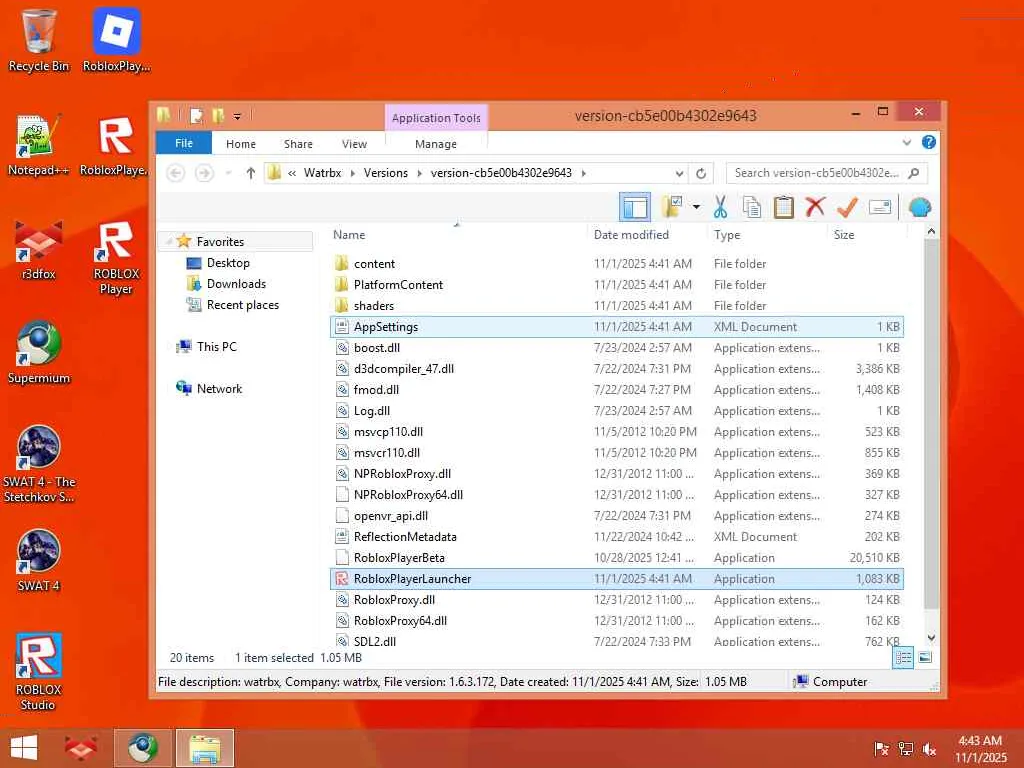The image size is (1024, 768).
Task: Click the Rename toolbar icon
Action: click(880, 208)
